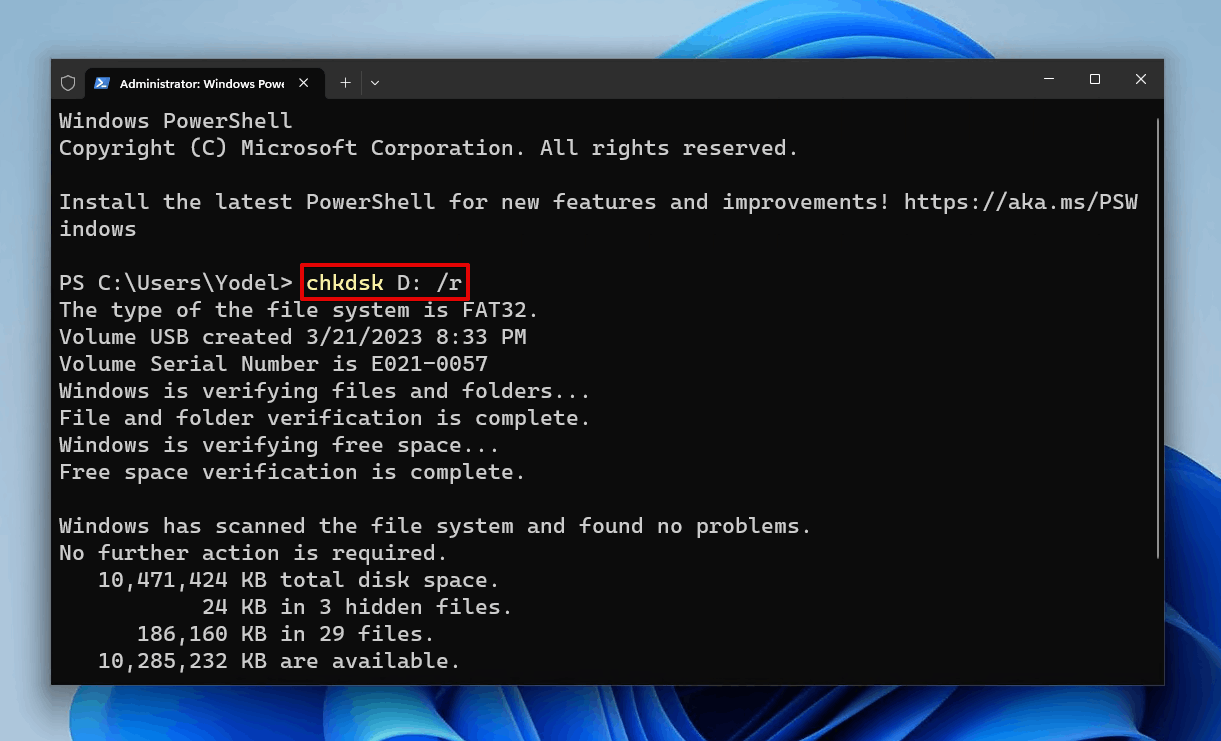Click the https://aka.ms/PSW link text
This screenshot has height=741, width=1221.
(x=1021, y=202)
